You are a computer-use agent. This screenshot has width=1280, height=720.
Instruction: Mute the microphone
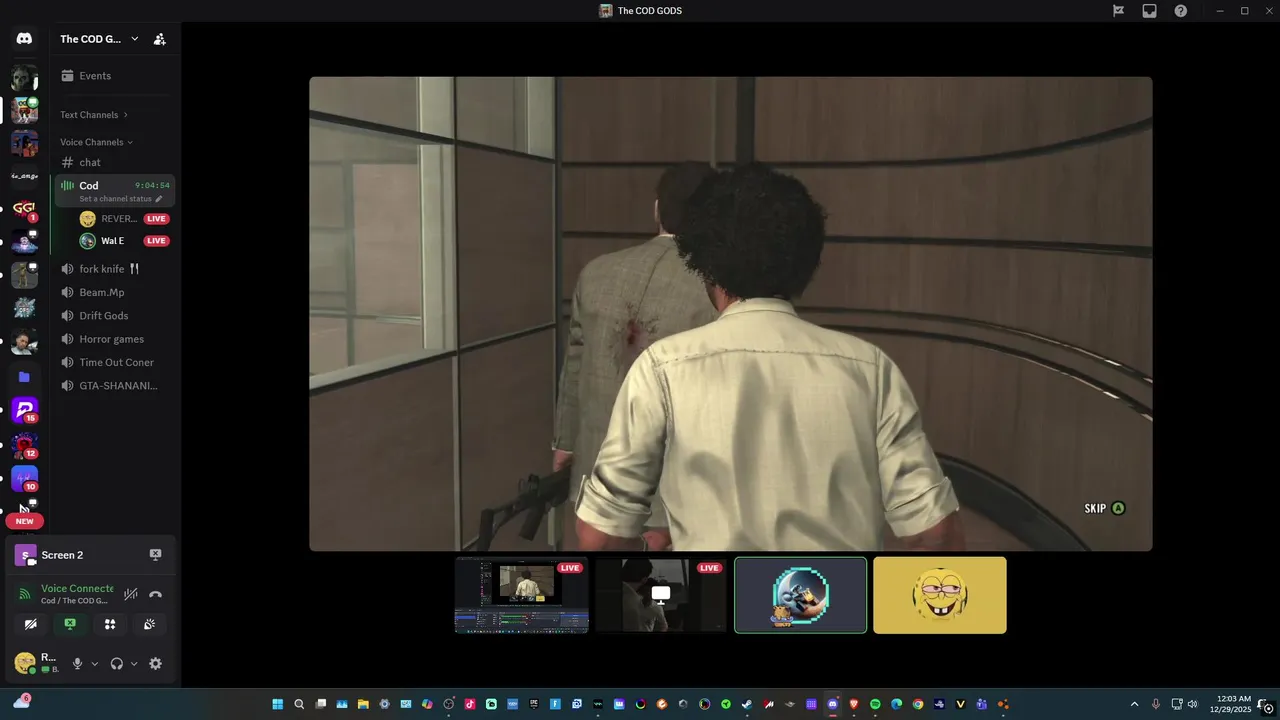pyautogui.click(x=77, y=663)
